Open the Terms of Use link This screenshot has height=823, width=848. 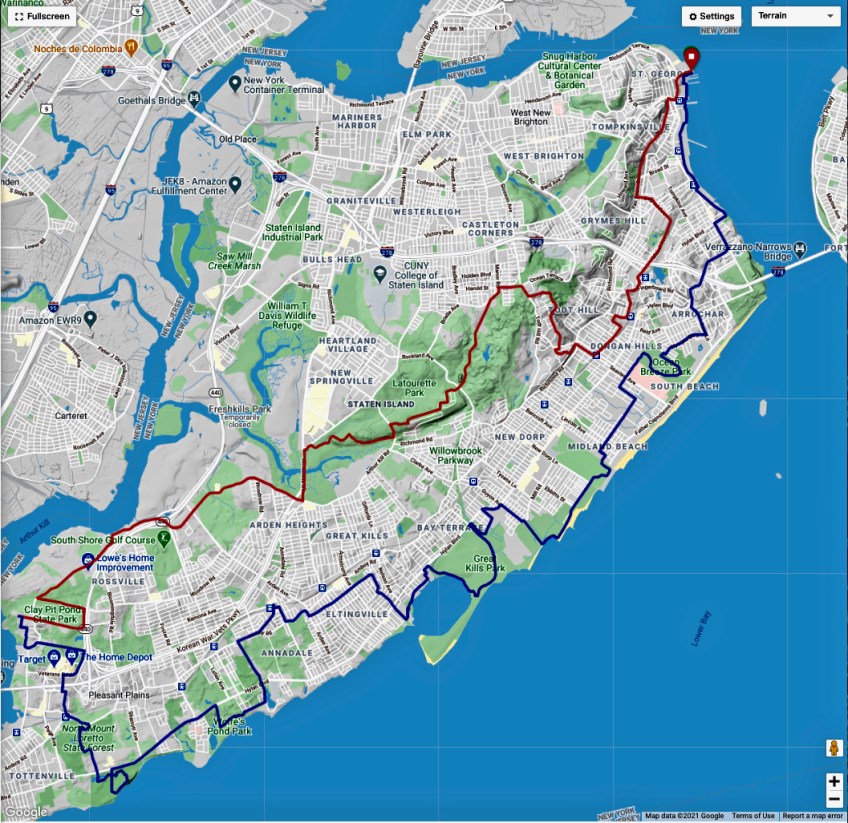coord(753,816)
